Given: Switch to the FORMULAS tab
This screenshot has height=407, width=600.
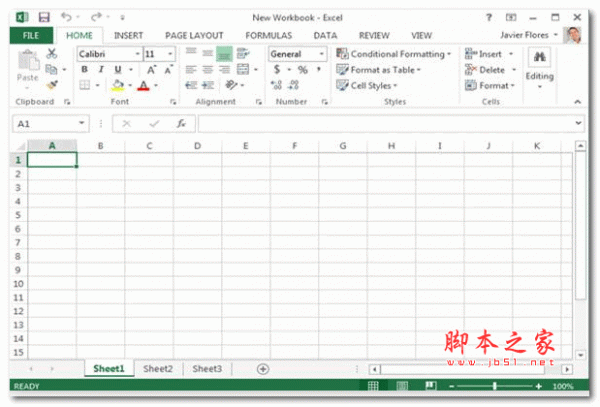Looking at the screenshot, I should (269, 36).
